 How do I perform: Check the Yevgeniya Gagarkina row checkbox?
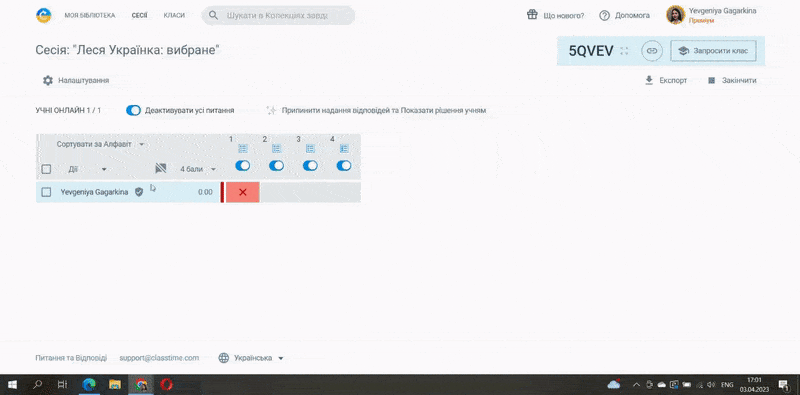tap(46, 192)
